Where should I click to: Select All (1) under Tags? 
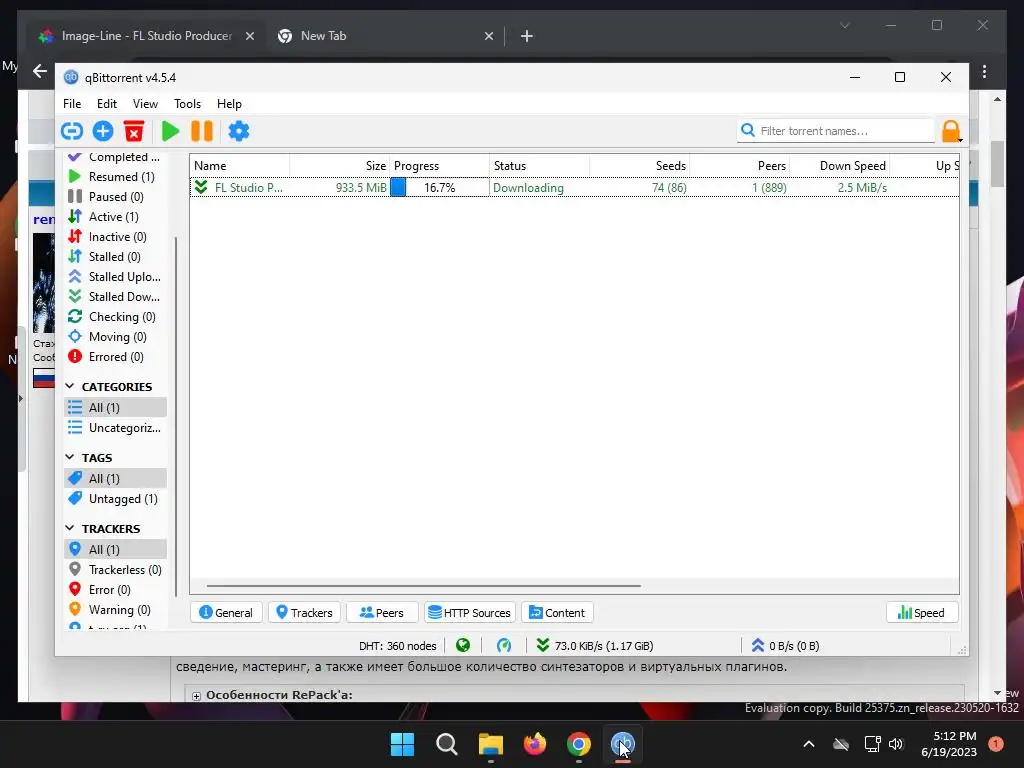116,479
